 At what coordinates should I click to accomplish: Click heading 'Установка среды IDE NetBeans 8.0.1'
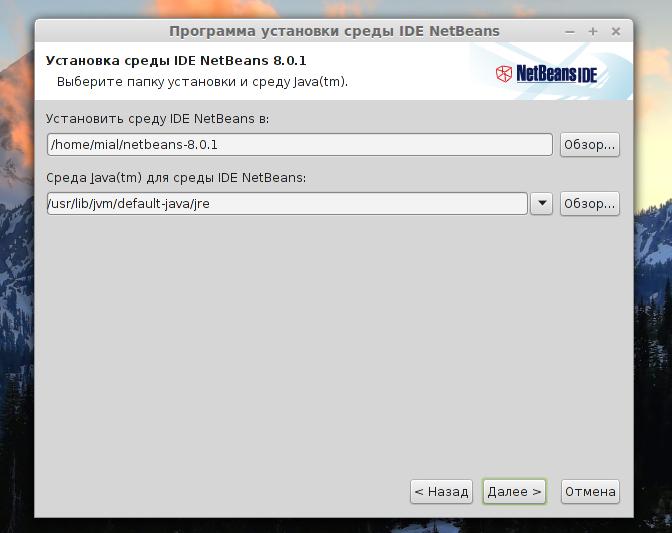pos(176,60)
